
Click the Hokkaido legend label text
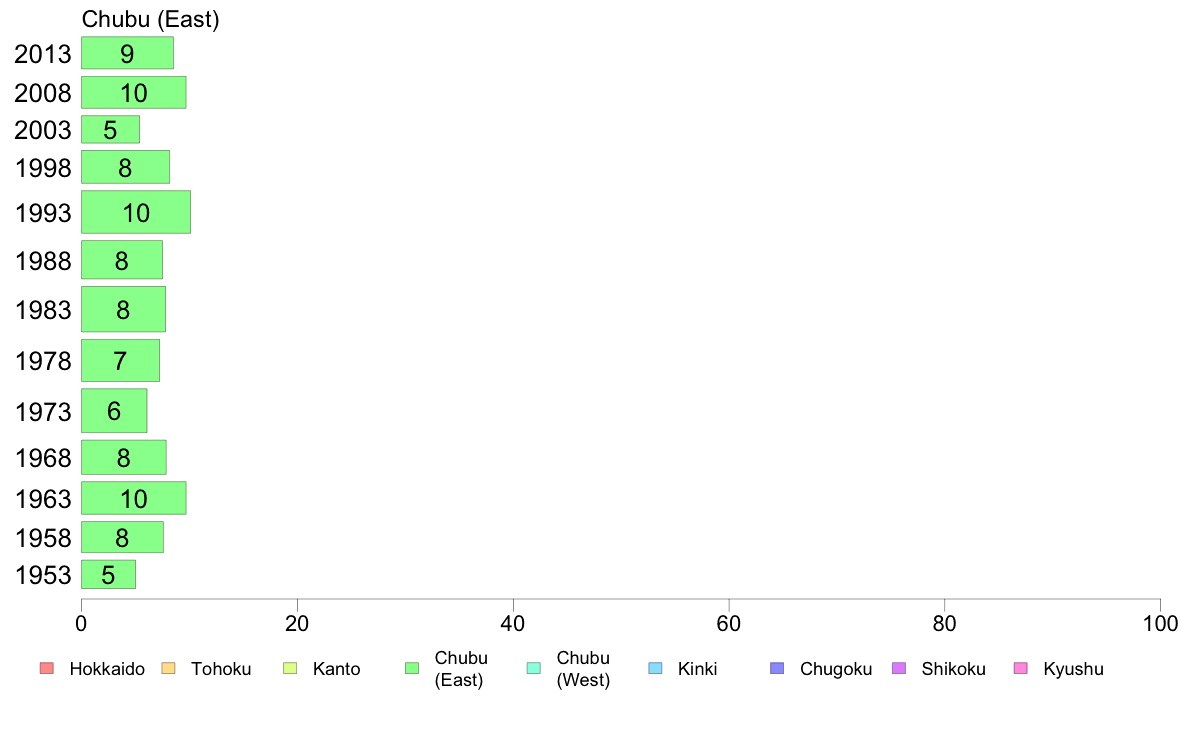pyautogui.click(x=107, y=669)
